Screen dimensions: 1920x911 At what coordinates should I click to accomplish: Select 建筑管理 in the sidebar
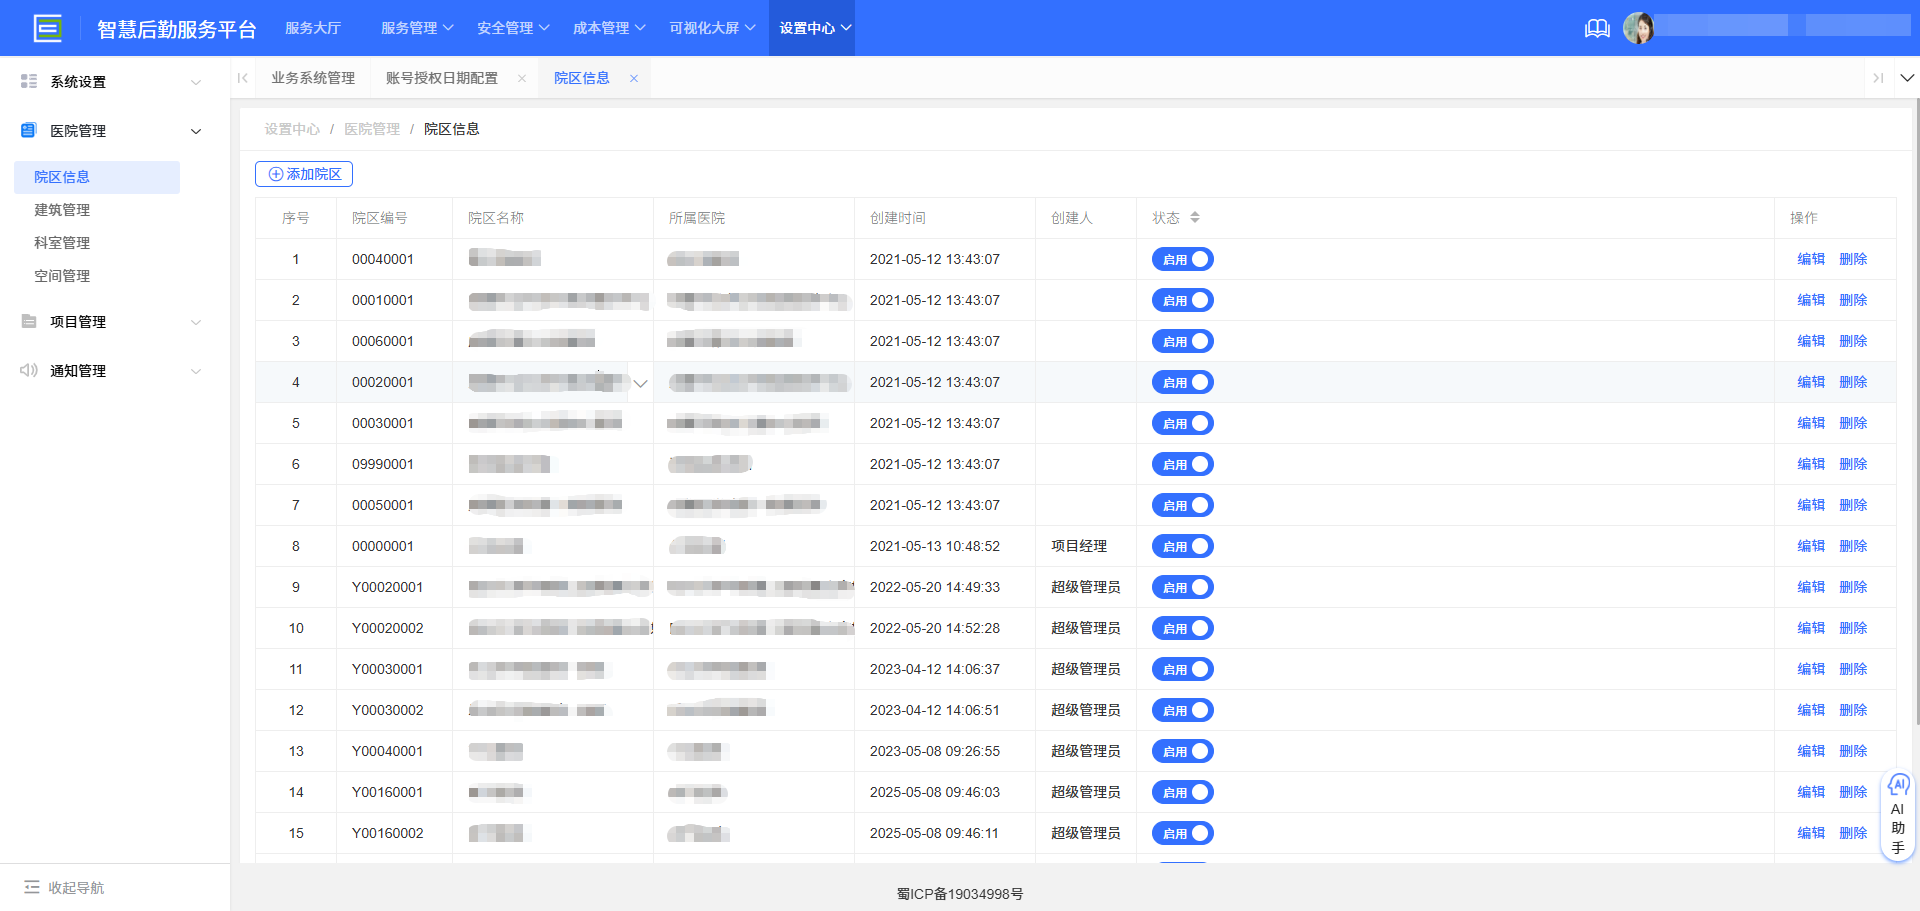tap(62, 210)
